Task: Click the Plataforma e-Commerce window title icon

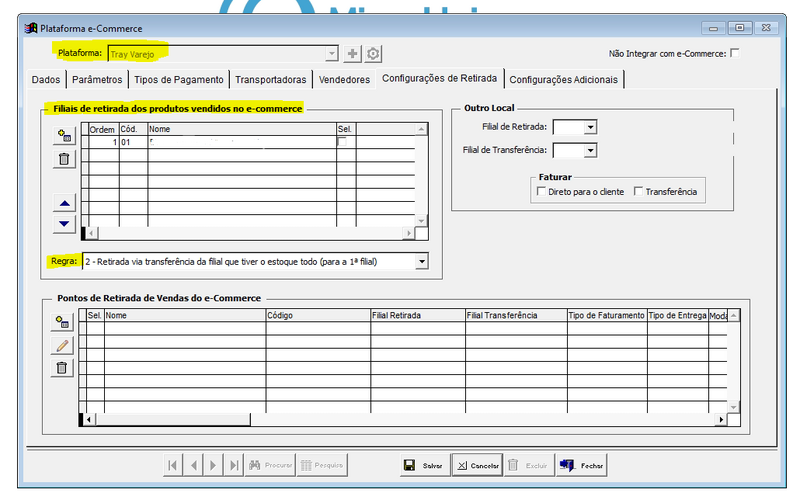Action: pyautogui.click(x=31, y=28)
